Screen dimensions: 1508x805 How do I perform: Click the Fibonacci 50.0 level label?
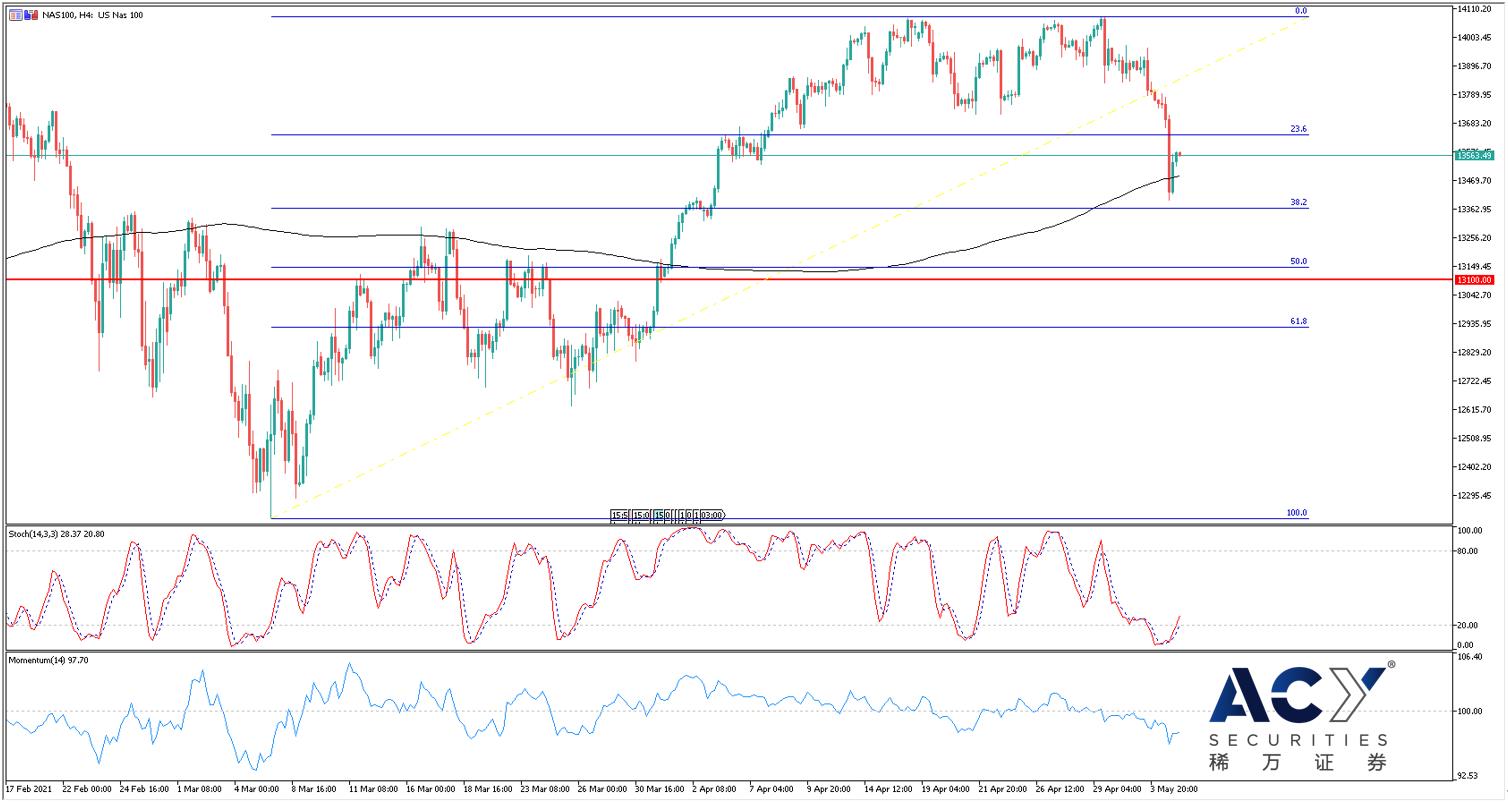[x=1299, y=261]
